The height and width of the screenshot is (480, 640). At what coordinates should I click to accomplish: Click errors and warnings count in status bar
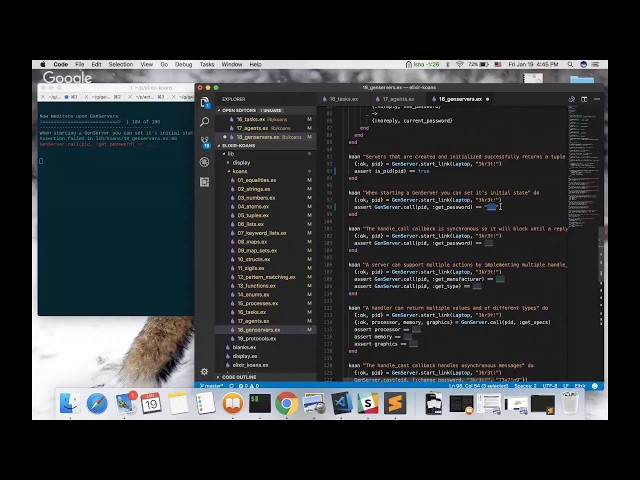249,386
